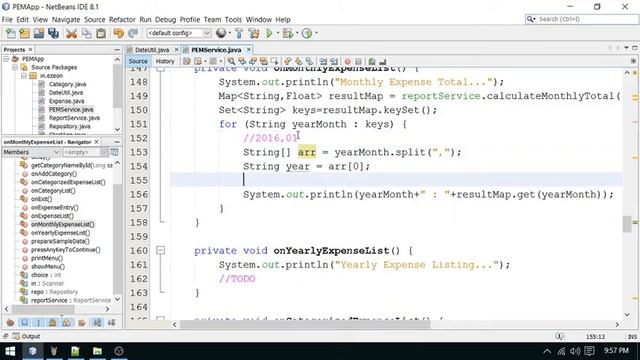Click the Find Selection magnifier icon in the editor toolbar
640x360 pixels.
tap(231, 61)
